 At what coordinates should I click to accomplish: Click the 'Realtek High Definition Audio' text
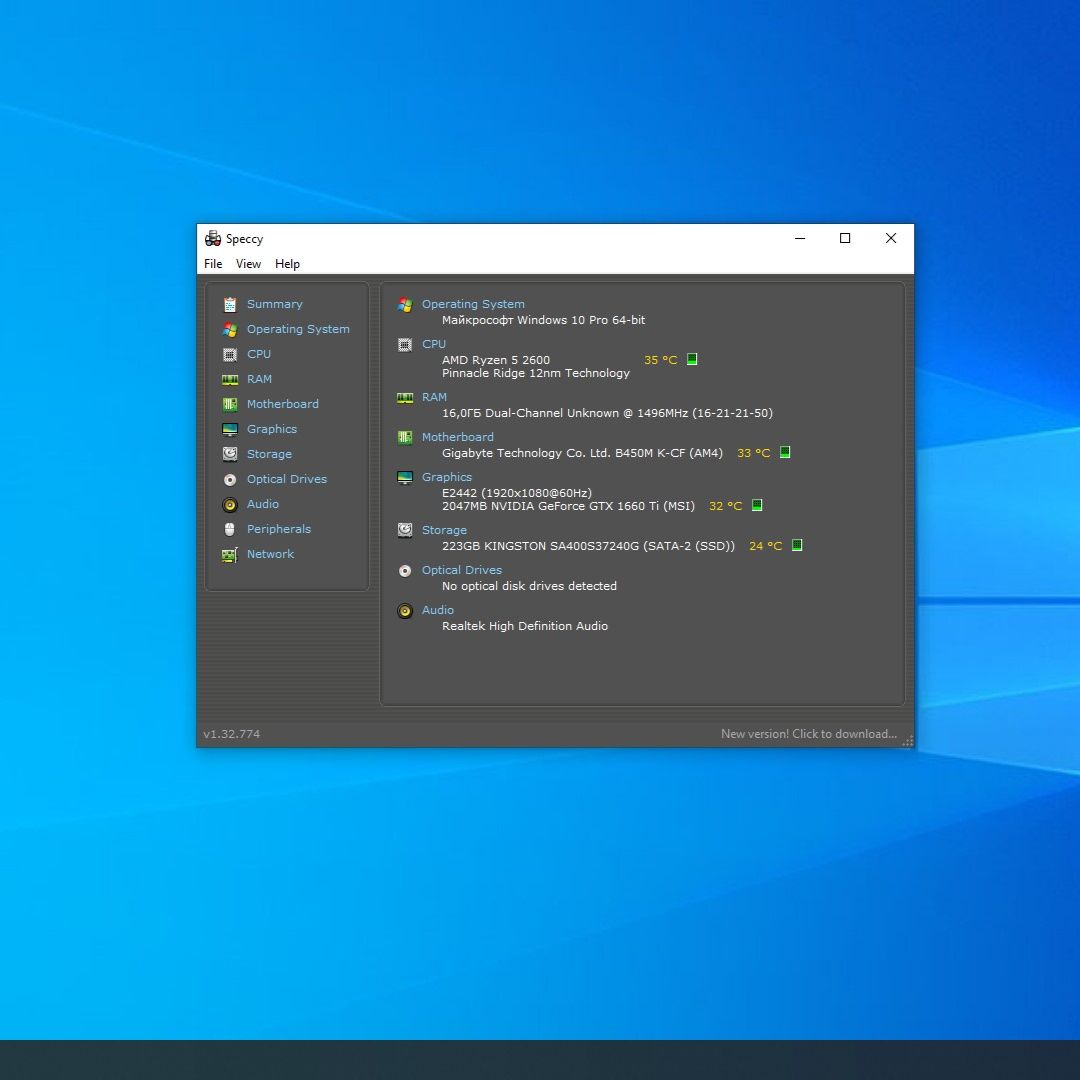click(x=525, y=625)
